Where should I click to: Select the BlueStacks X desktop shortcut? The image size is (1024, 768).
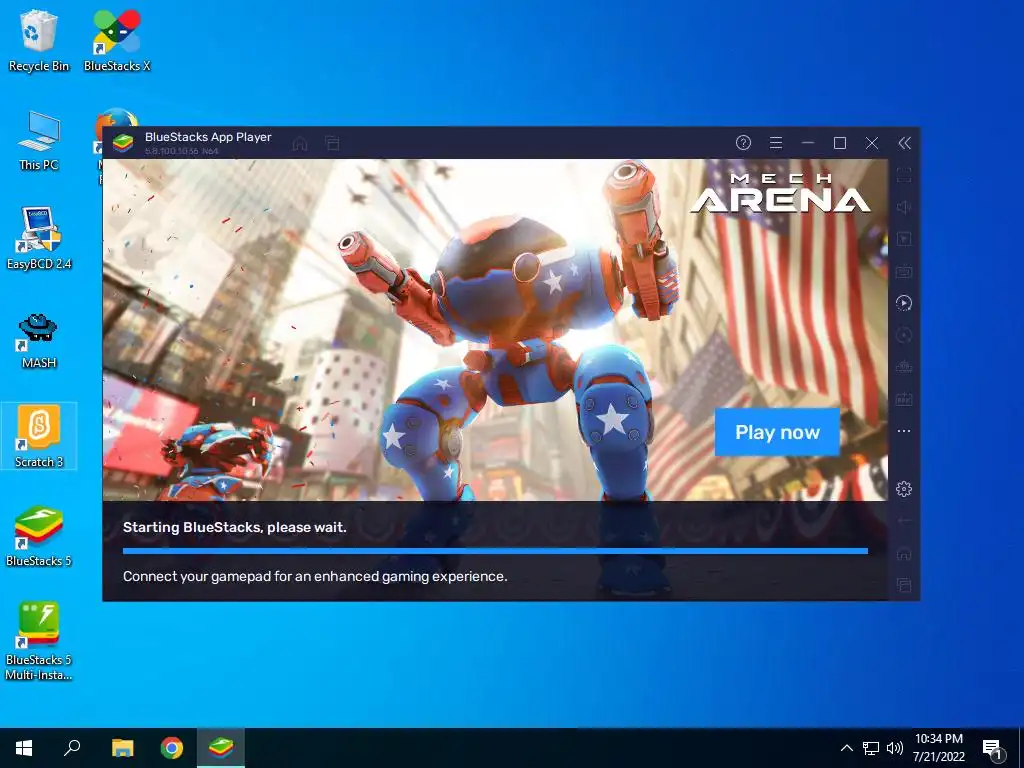[x=117, y=41]
